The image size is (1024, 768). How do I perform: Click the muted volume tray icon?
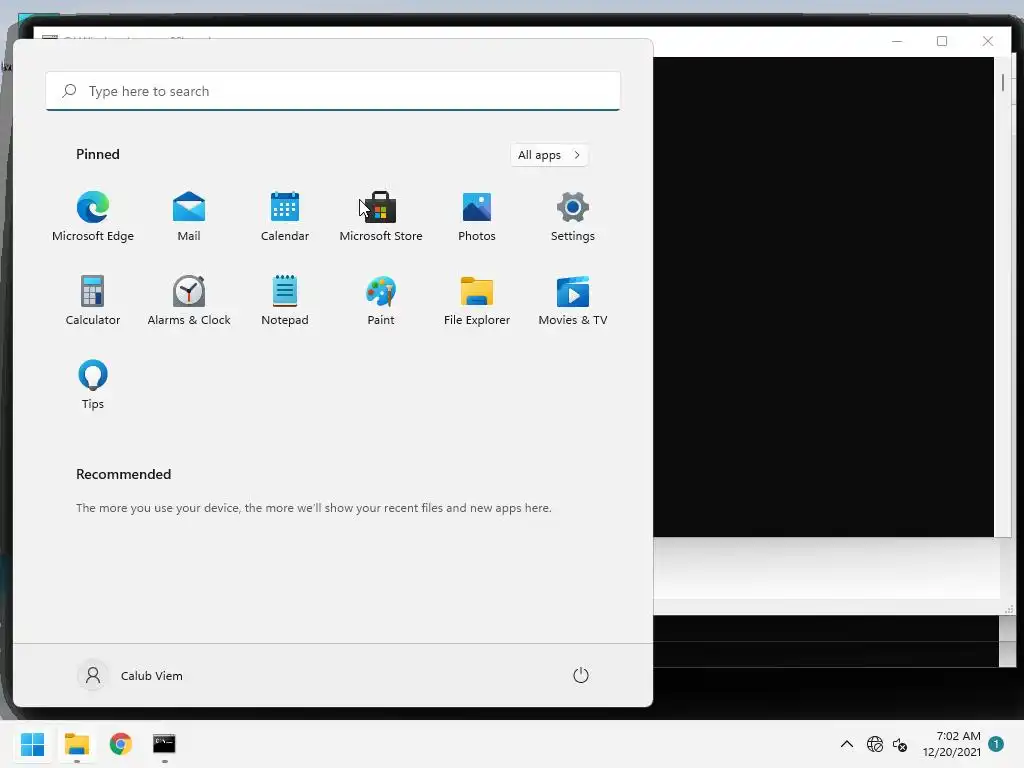900,744
